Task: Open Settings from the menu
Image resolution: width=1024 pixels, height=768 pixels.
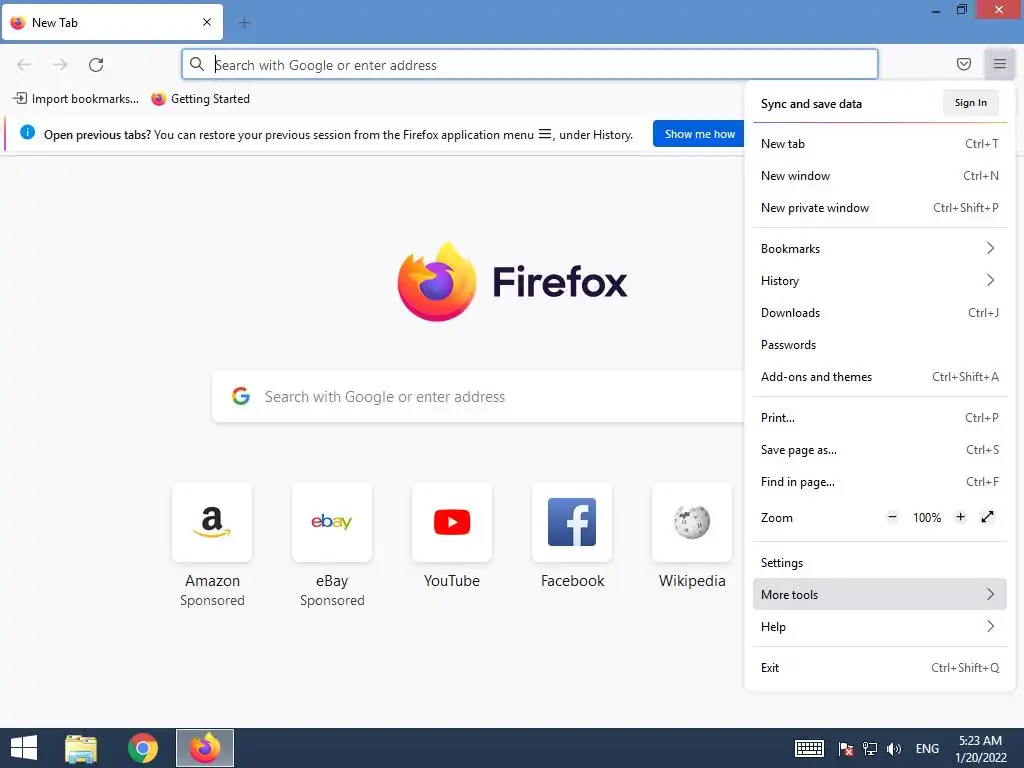Action: tap(880, 562)
